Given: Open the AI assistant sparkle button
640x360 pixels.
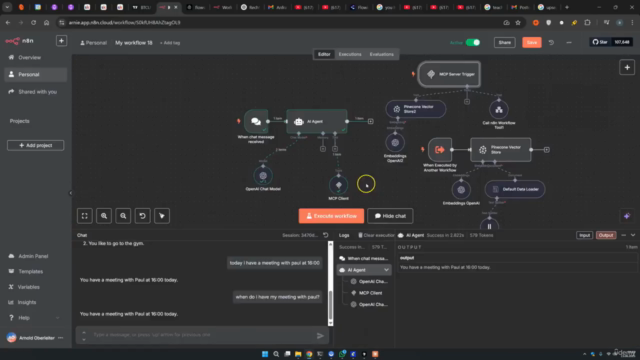Looking at the screenshot, I should click(627, 216).
